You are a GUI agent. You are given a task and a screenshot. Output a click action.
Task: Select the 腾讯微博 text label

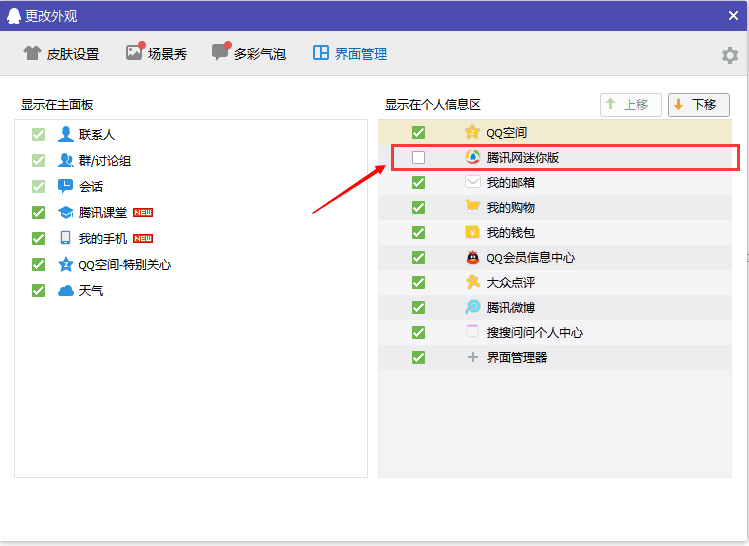pyautogui.click(x=511, y=308)
